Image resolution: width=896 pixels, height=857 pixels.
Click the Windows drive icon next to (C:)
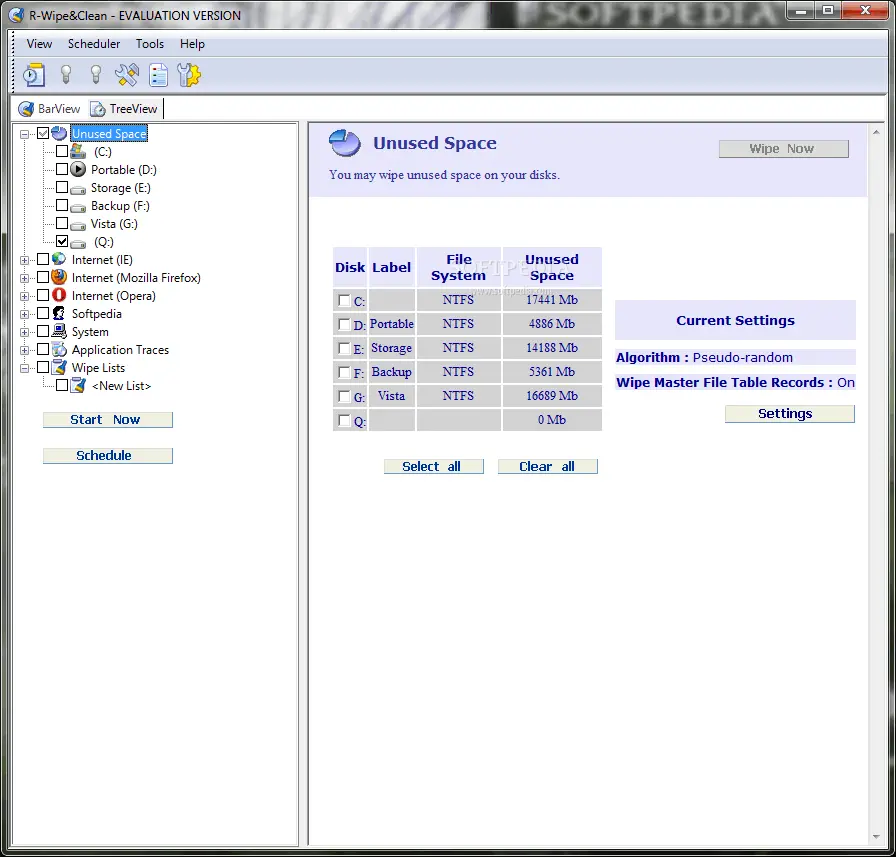(x=78, y=151)
